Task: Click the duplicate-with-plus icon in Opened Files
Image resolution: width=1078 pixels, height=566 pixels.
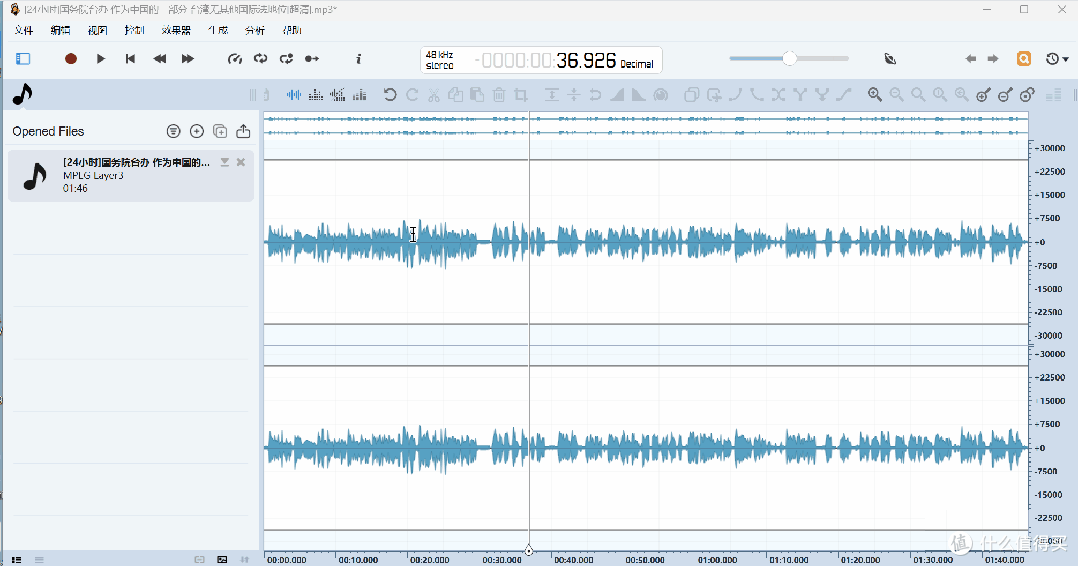Action: pos(220,131)
